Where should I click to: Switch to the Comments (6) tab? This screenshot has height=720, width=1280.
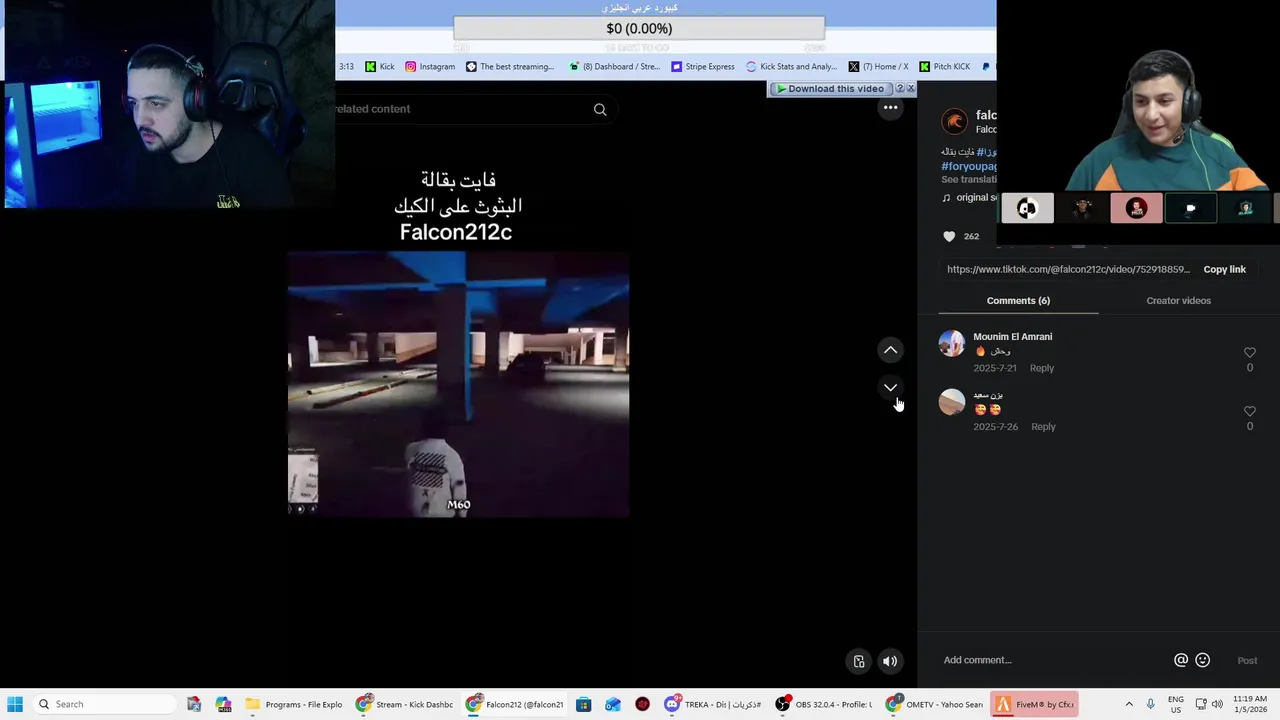pos(1018,300)
